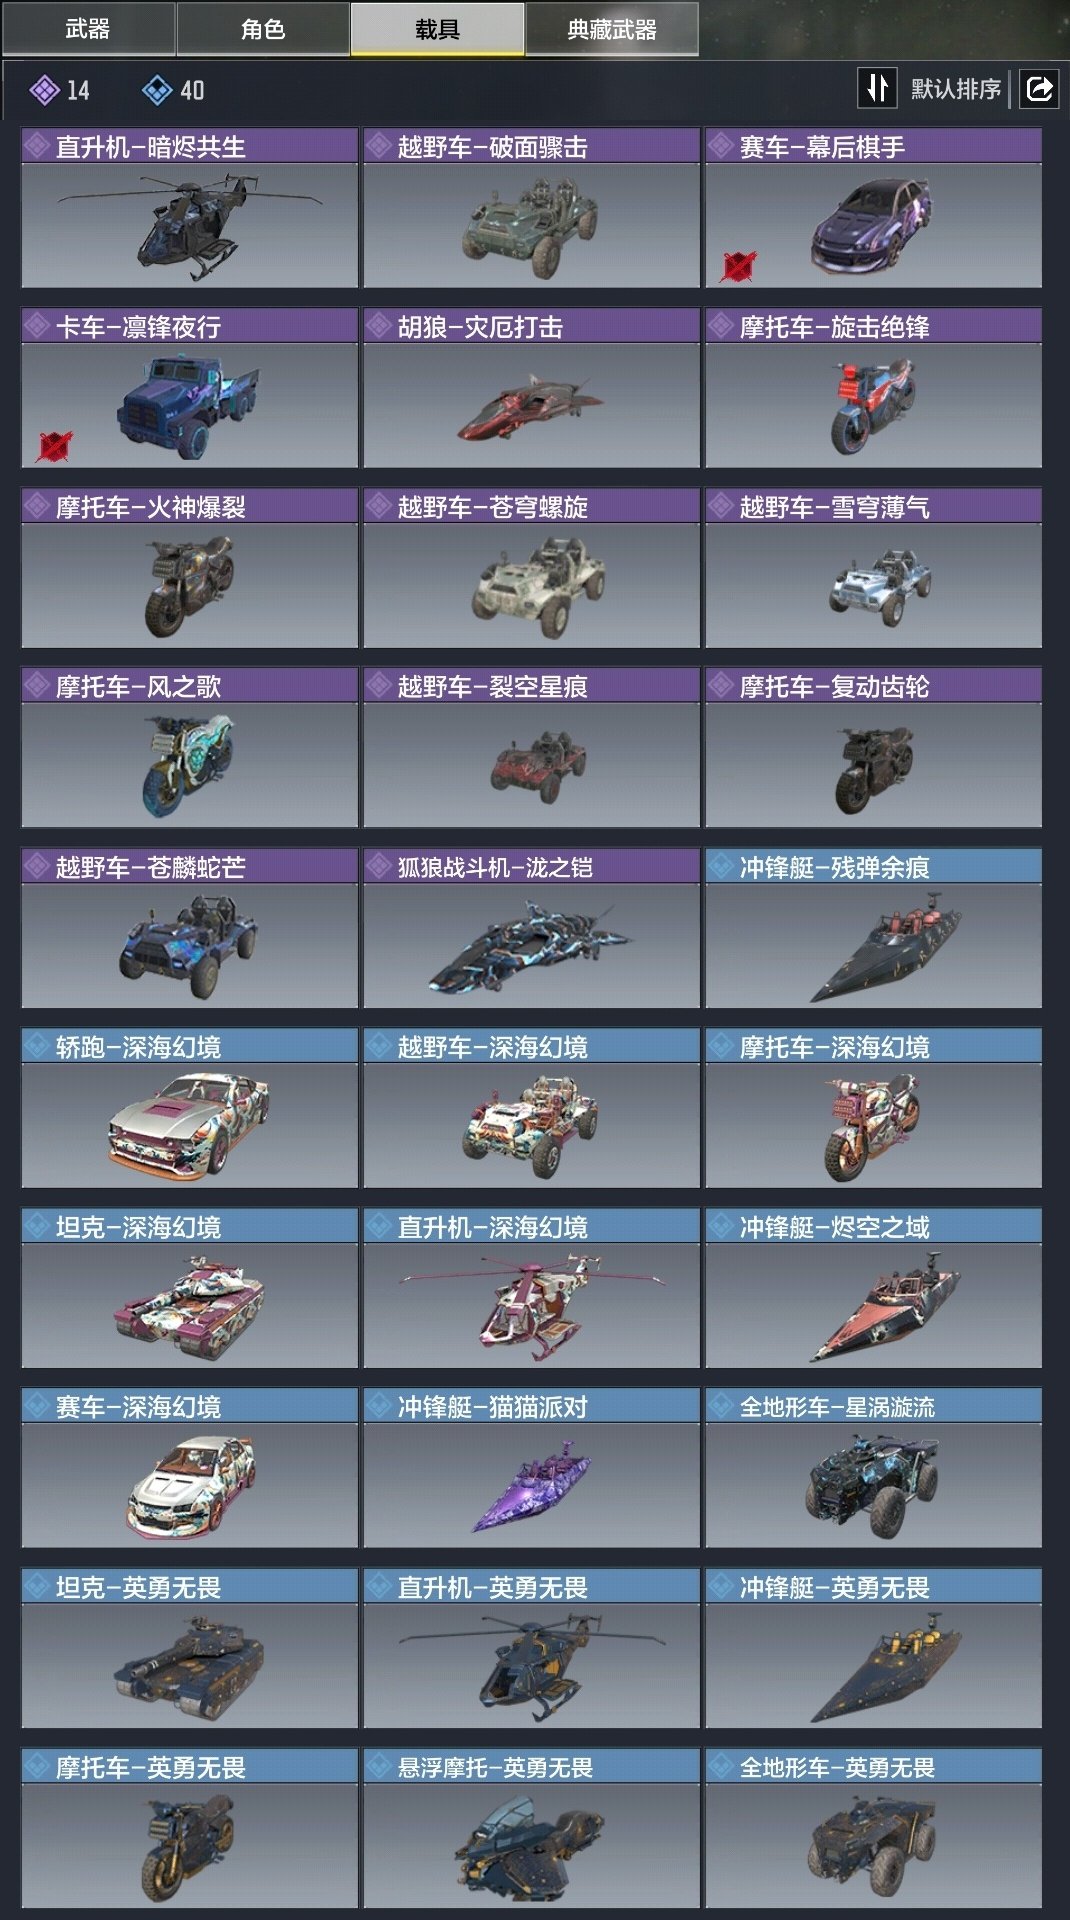
Task: Select the 坦克-英勇无畏 tank skin
Action: 189,1665
